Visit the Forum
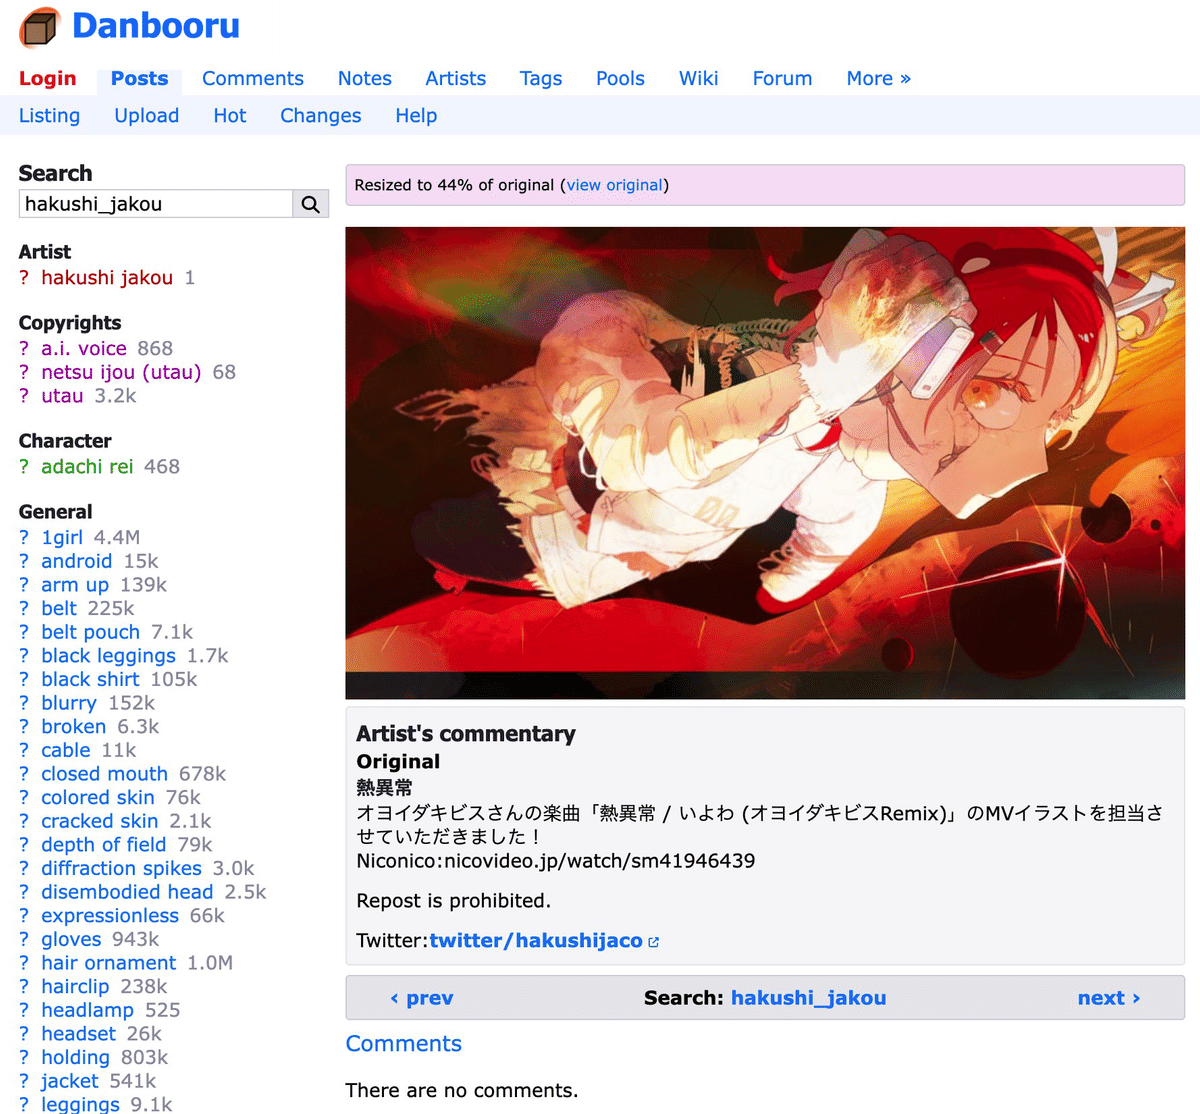This screenshot has width=1200, height=1114. click(782, 79)
